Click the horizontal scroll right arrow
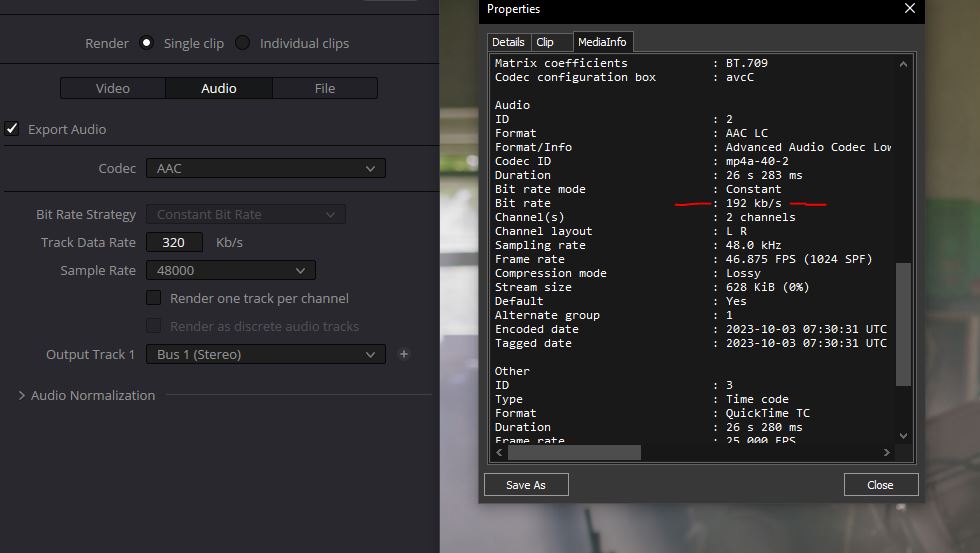980x553 pixels. (x=887, y=452)
